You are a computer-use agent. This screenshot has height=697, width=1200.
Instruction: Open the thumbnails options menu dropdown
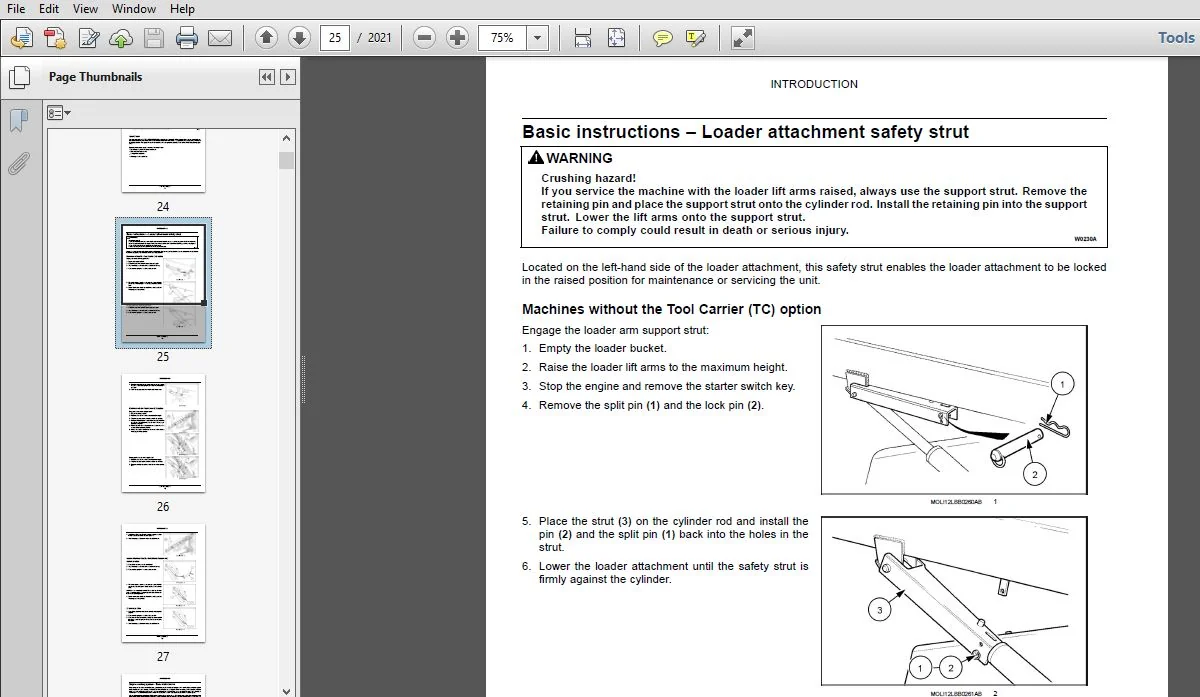point(59,113)
